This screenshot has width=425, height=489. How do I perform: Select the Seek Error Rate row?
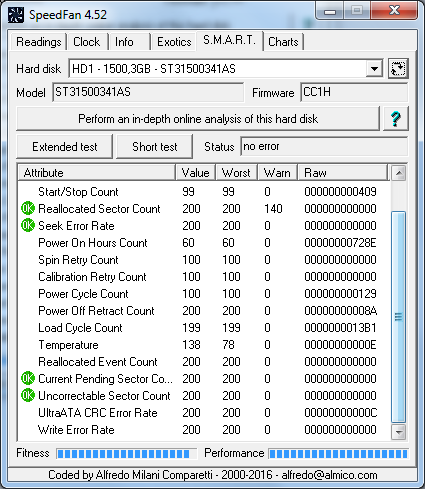pos(204,226)
